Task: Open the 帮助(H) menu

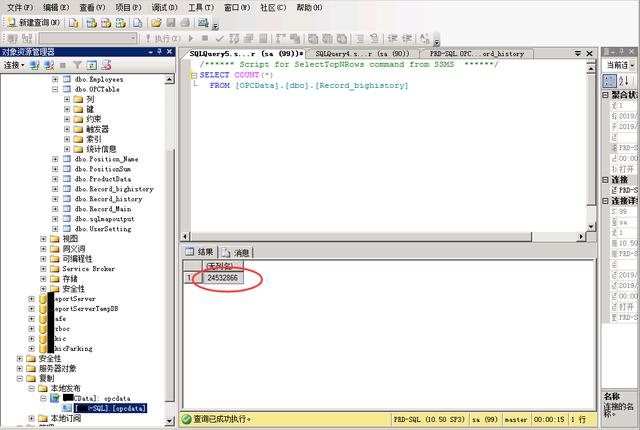Action: (309, 7)
